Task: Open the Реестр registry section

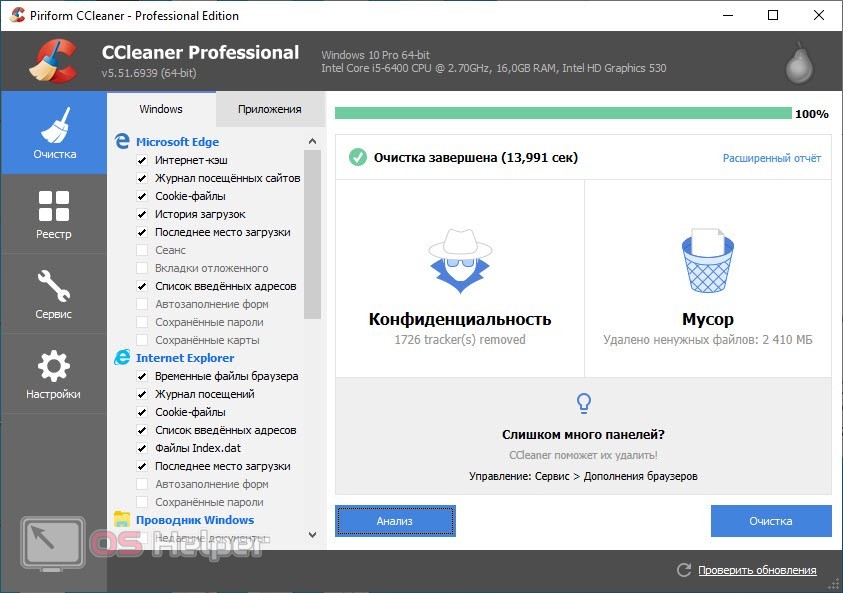Action: click(54, 214)
